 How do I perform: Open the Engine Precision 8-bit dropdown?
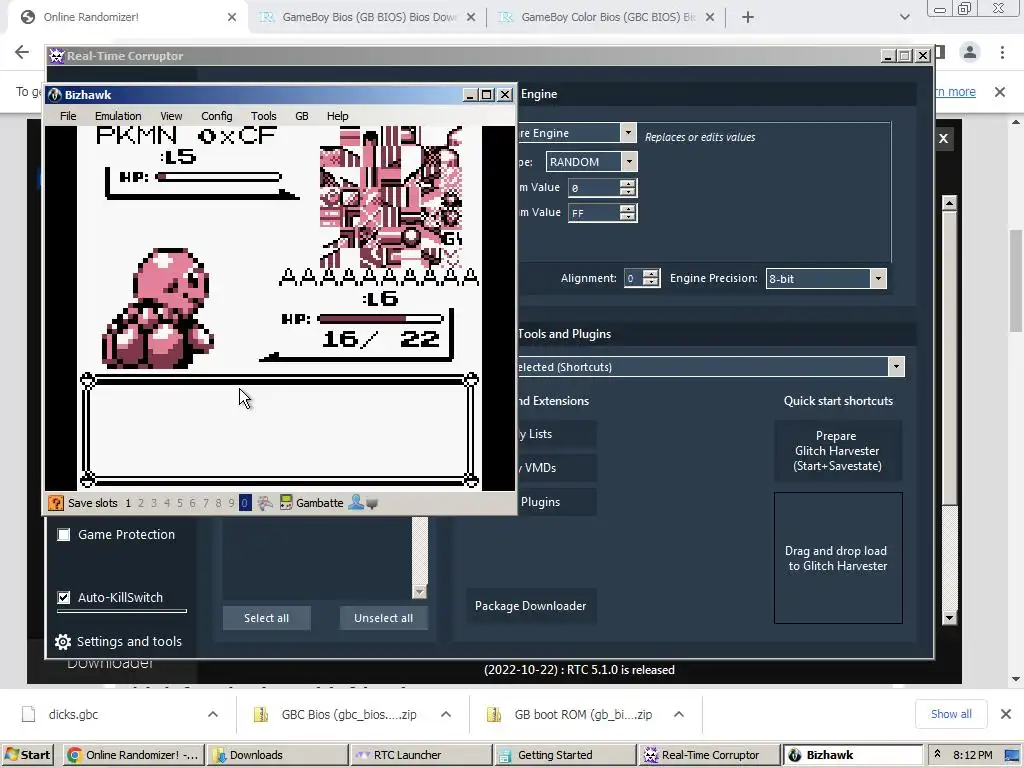(x=878, y=279)
